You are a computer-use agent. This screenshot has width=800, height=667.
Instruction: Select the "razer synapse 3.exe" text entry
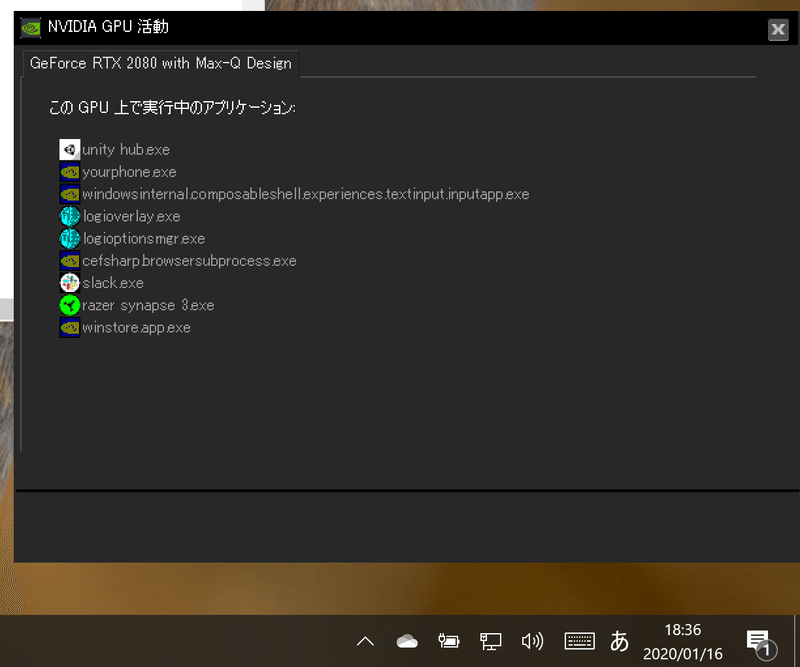coord(148,305)
